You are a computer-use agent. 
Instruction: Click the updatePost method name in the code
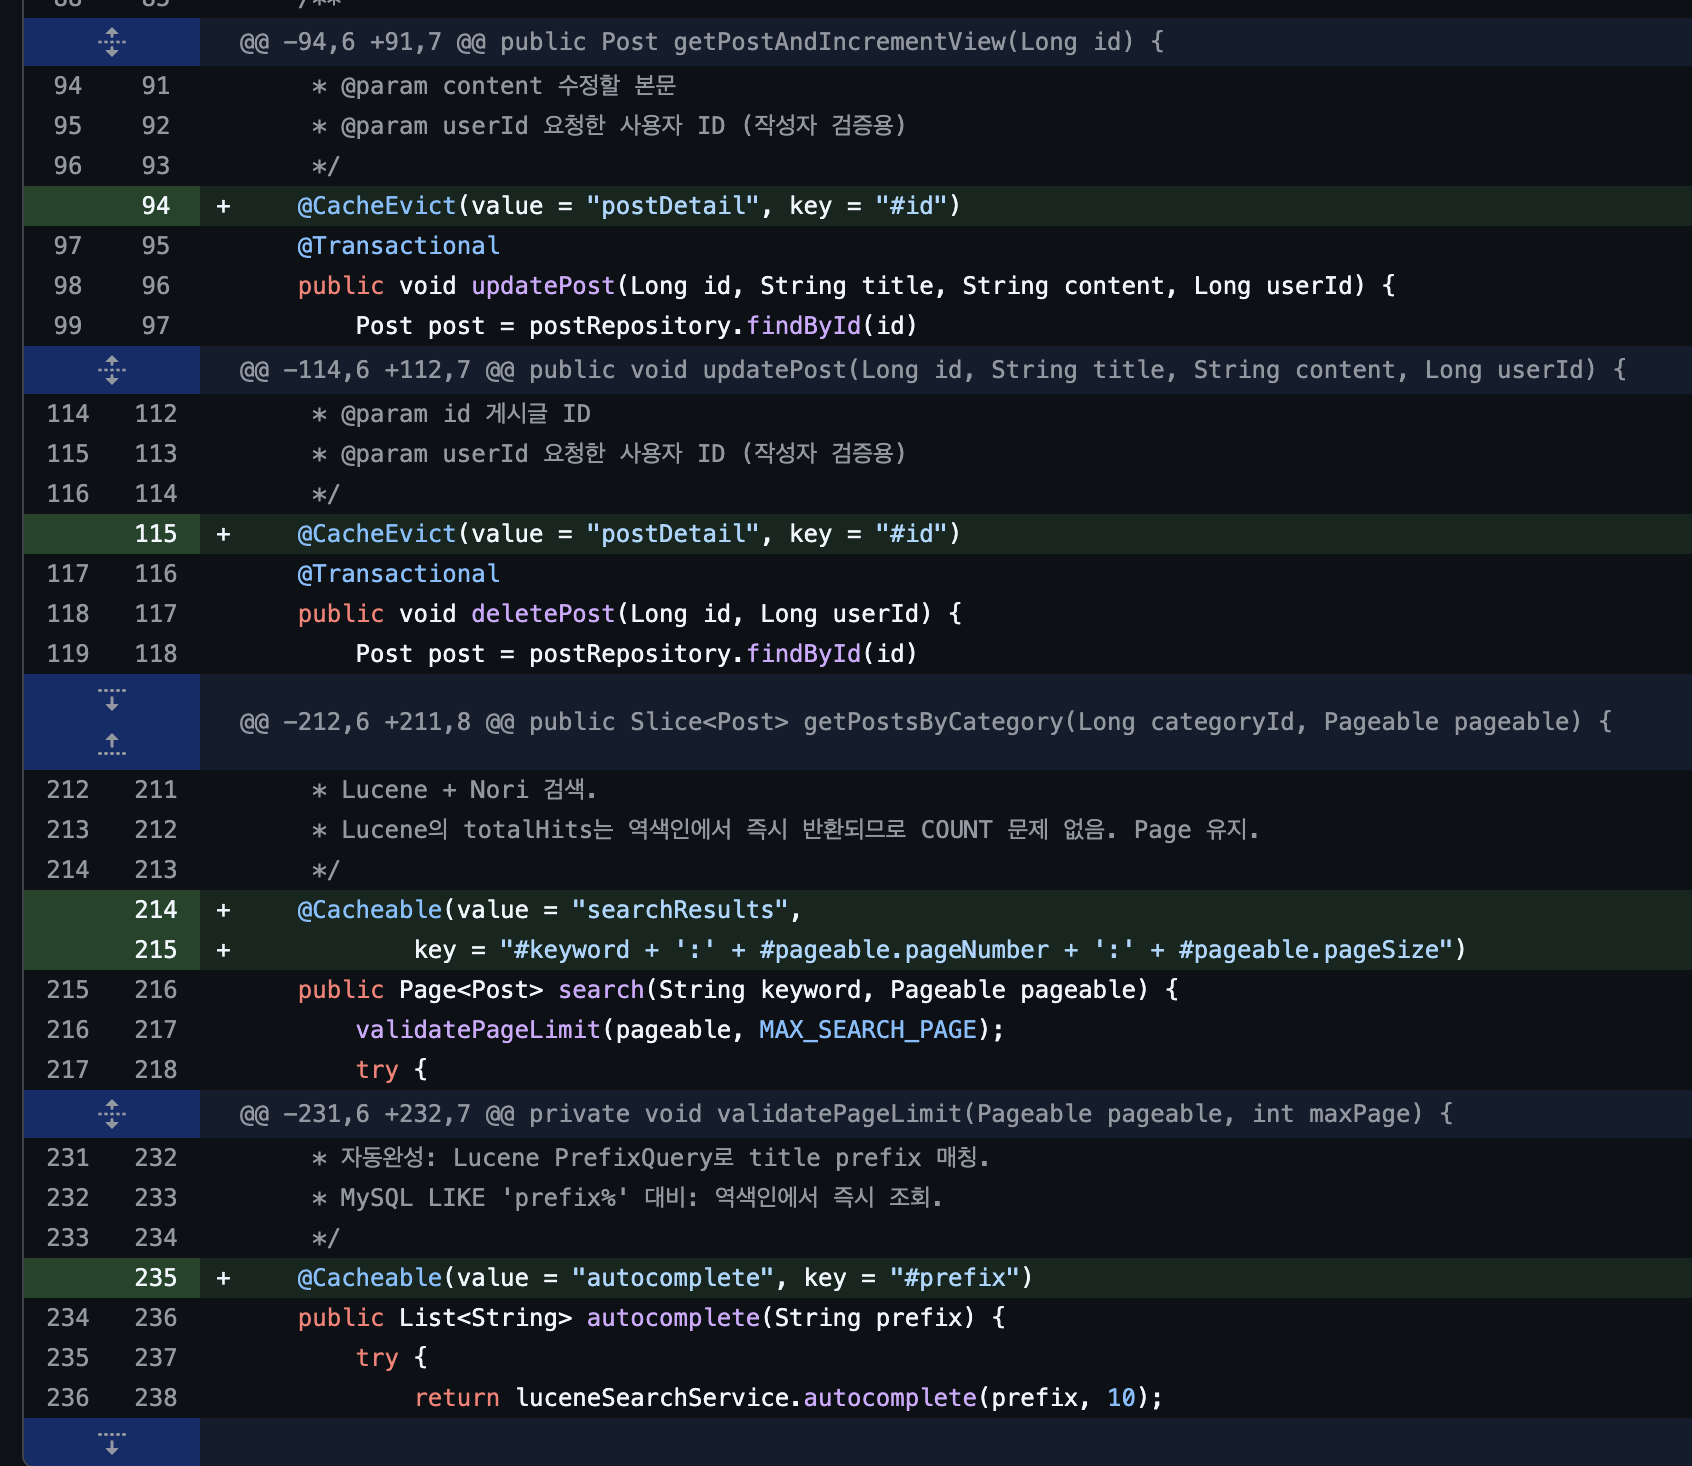point(543,286)
